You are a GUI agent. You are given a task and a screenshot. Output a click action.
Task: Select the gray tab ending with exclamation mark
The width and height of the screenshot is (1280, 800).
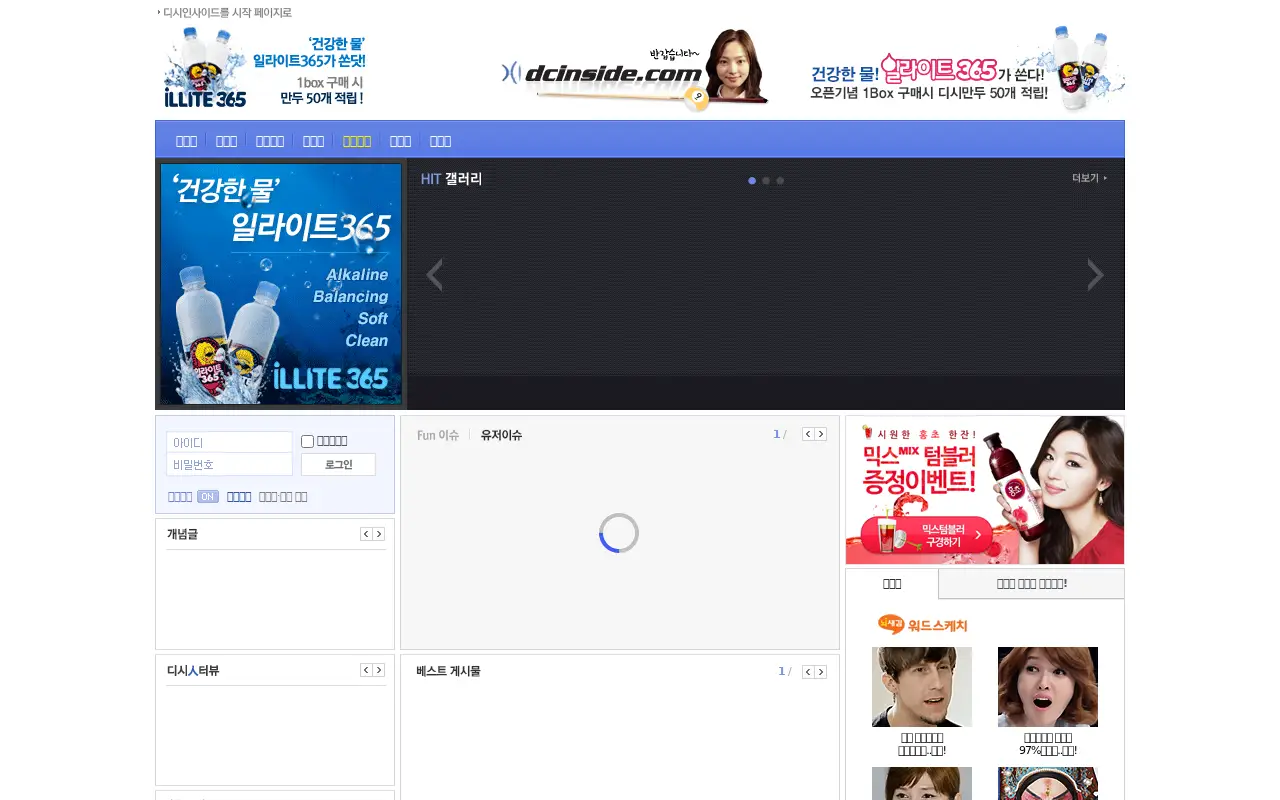tap(1032, 584)
